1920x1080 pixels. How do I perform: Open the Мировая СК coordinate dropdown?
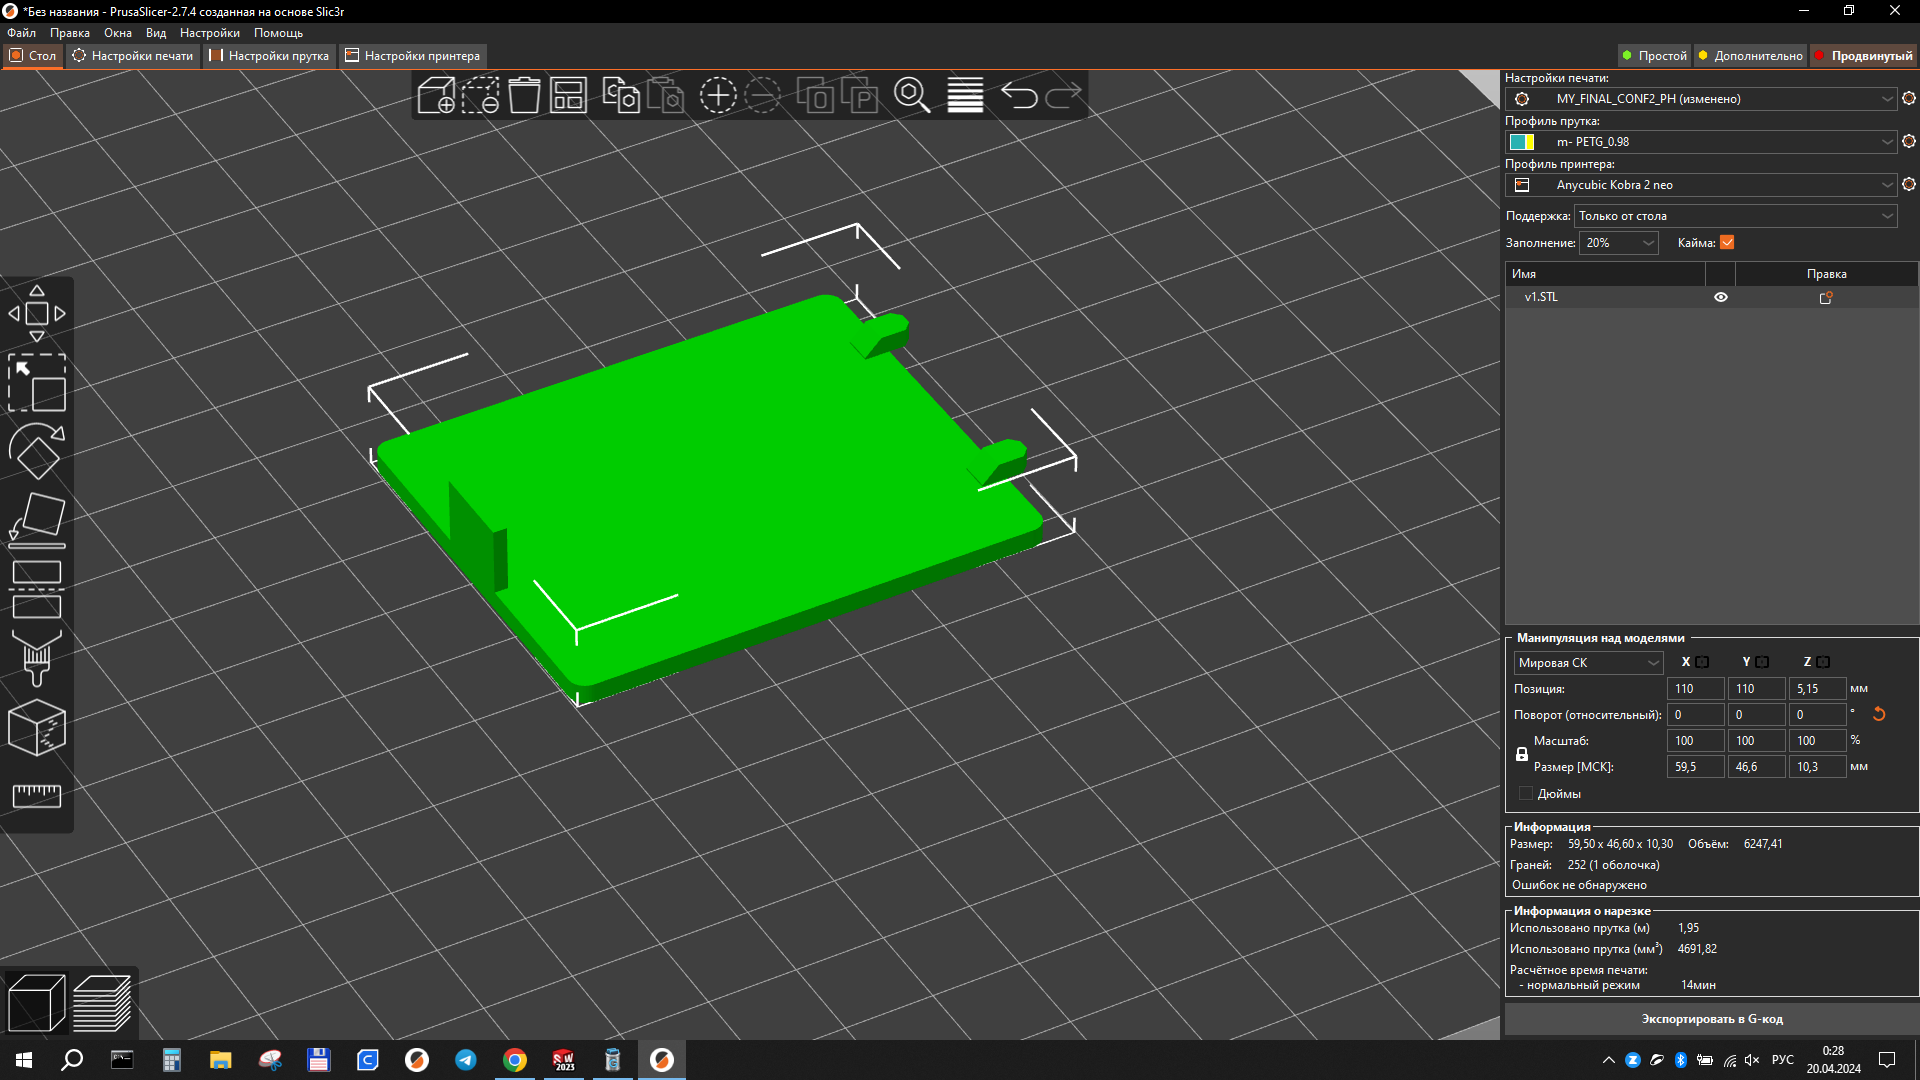pos(1587,663)
